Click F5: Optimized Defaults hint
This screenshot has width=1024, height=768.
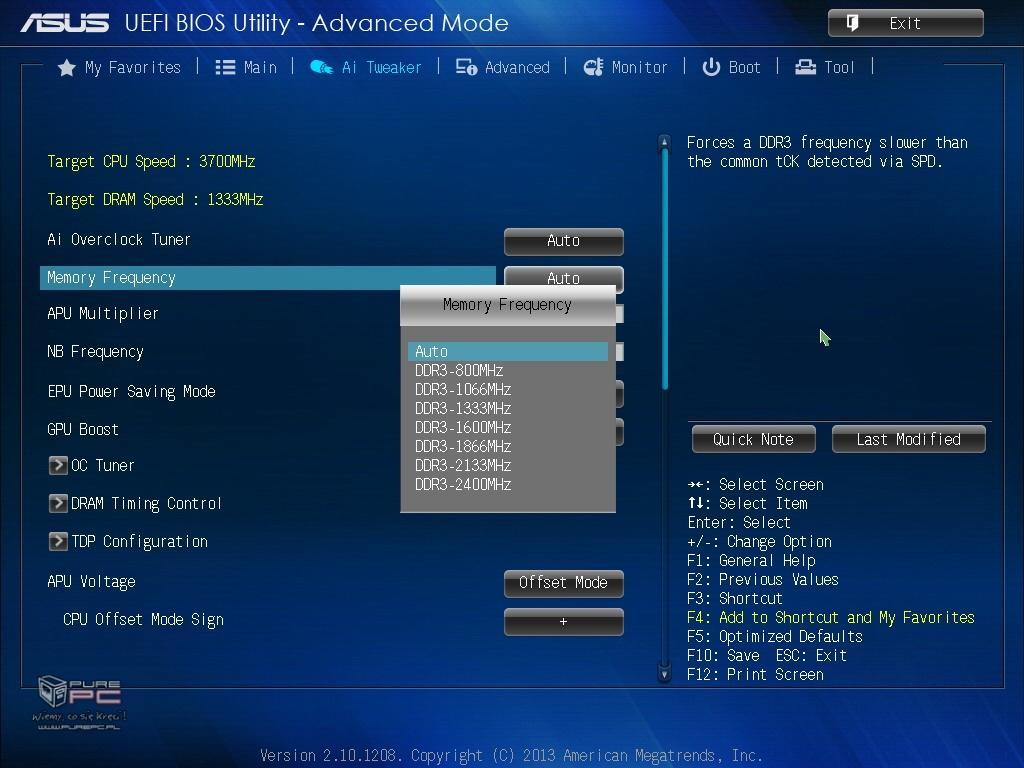point(775,636)
